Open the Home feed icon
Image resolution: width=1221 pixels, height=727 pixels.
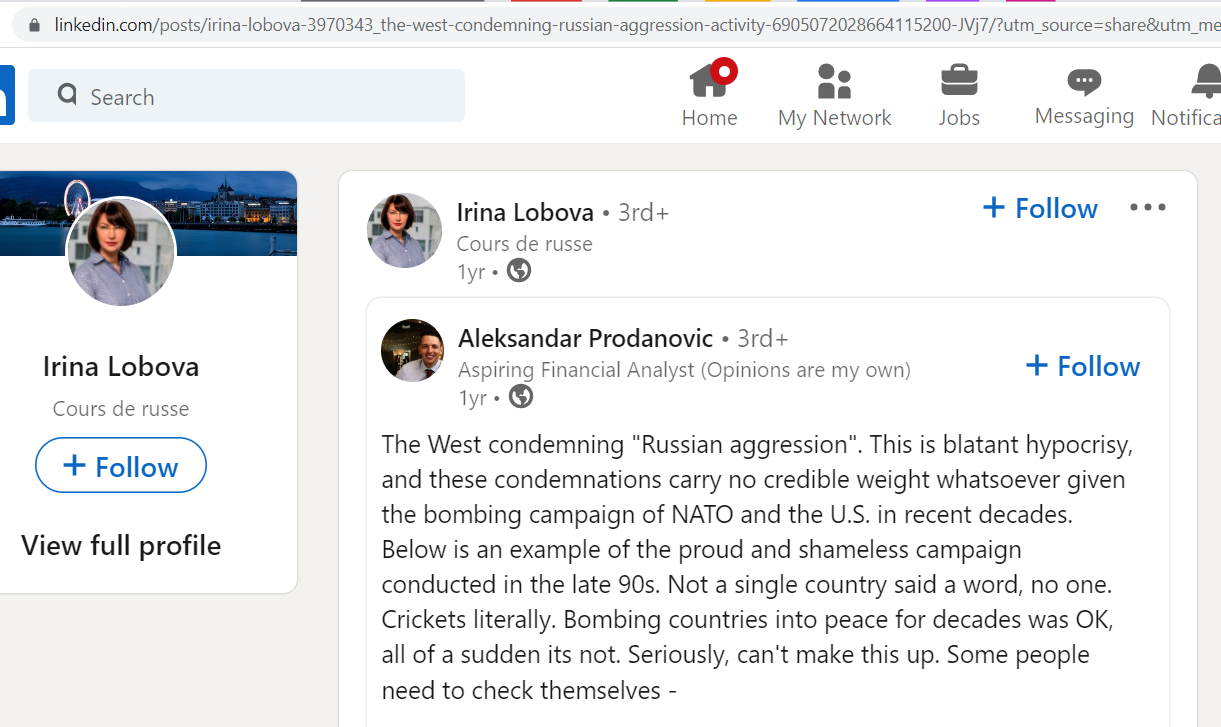709,80
